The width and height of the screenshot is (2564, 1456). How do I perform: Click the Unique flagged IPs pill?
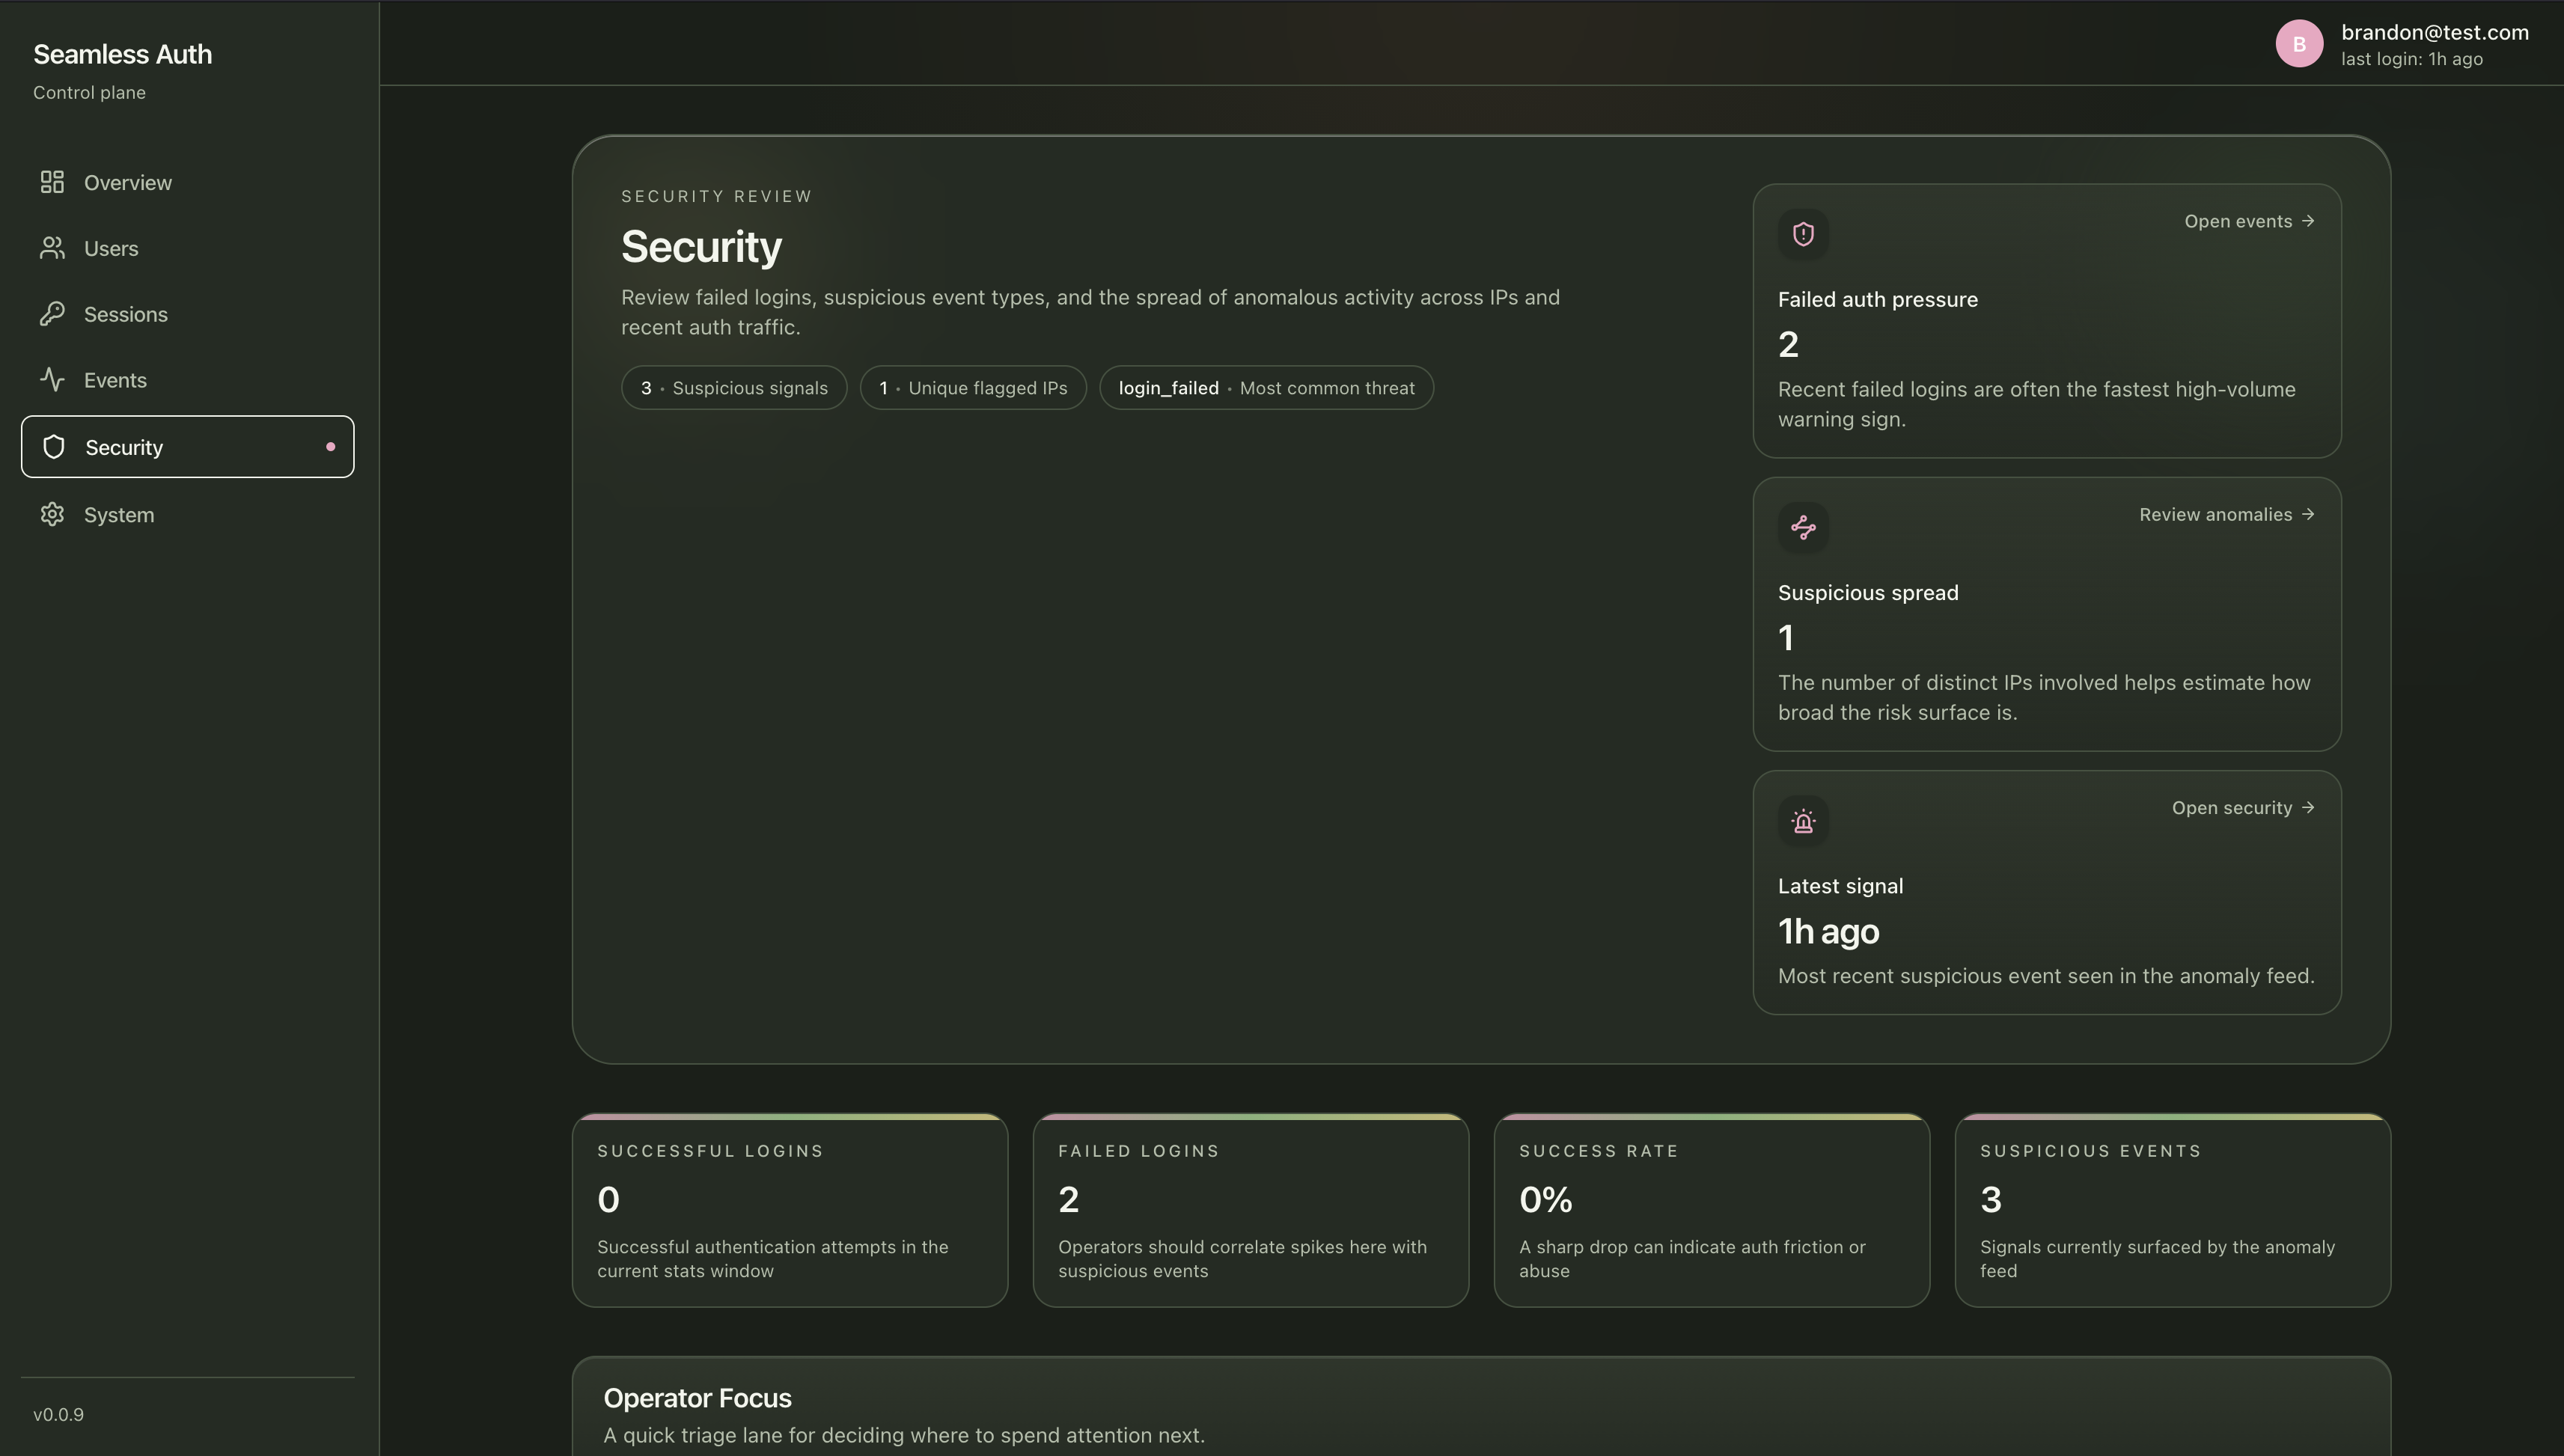point(973,388)
